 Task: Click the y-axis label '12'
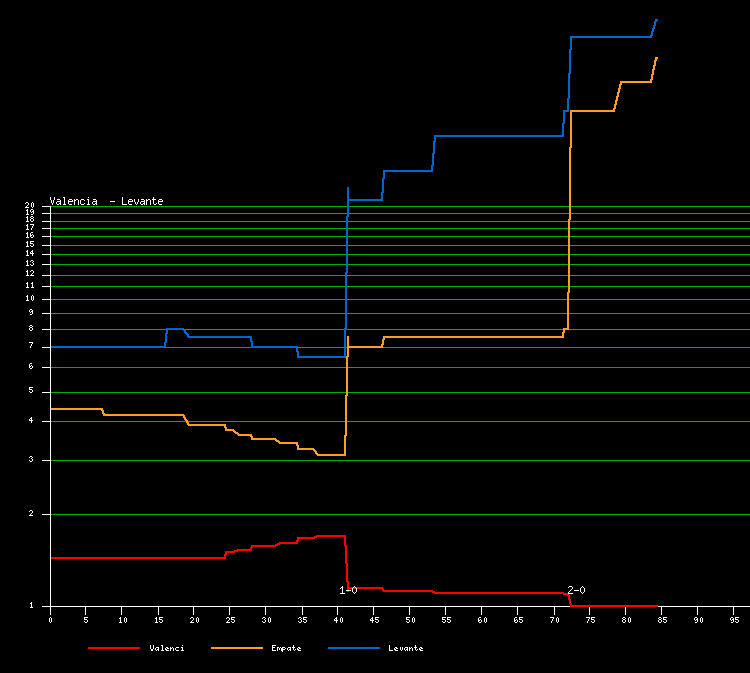(30, 274)
